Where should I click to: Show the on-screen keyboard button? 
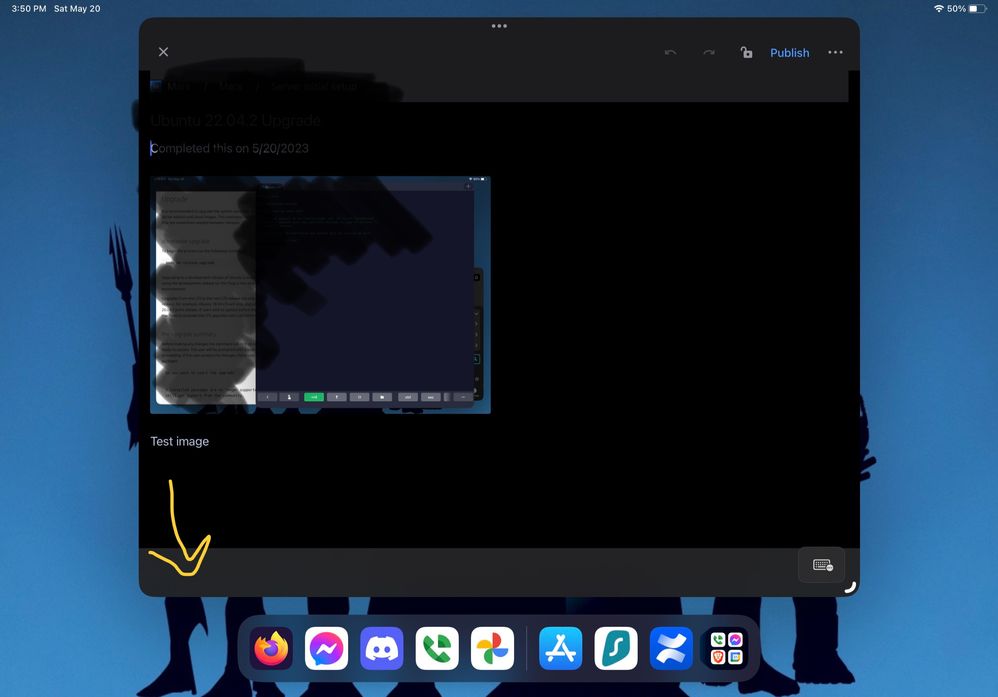[x=822, y=565]
